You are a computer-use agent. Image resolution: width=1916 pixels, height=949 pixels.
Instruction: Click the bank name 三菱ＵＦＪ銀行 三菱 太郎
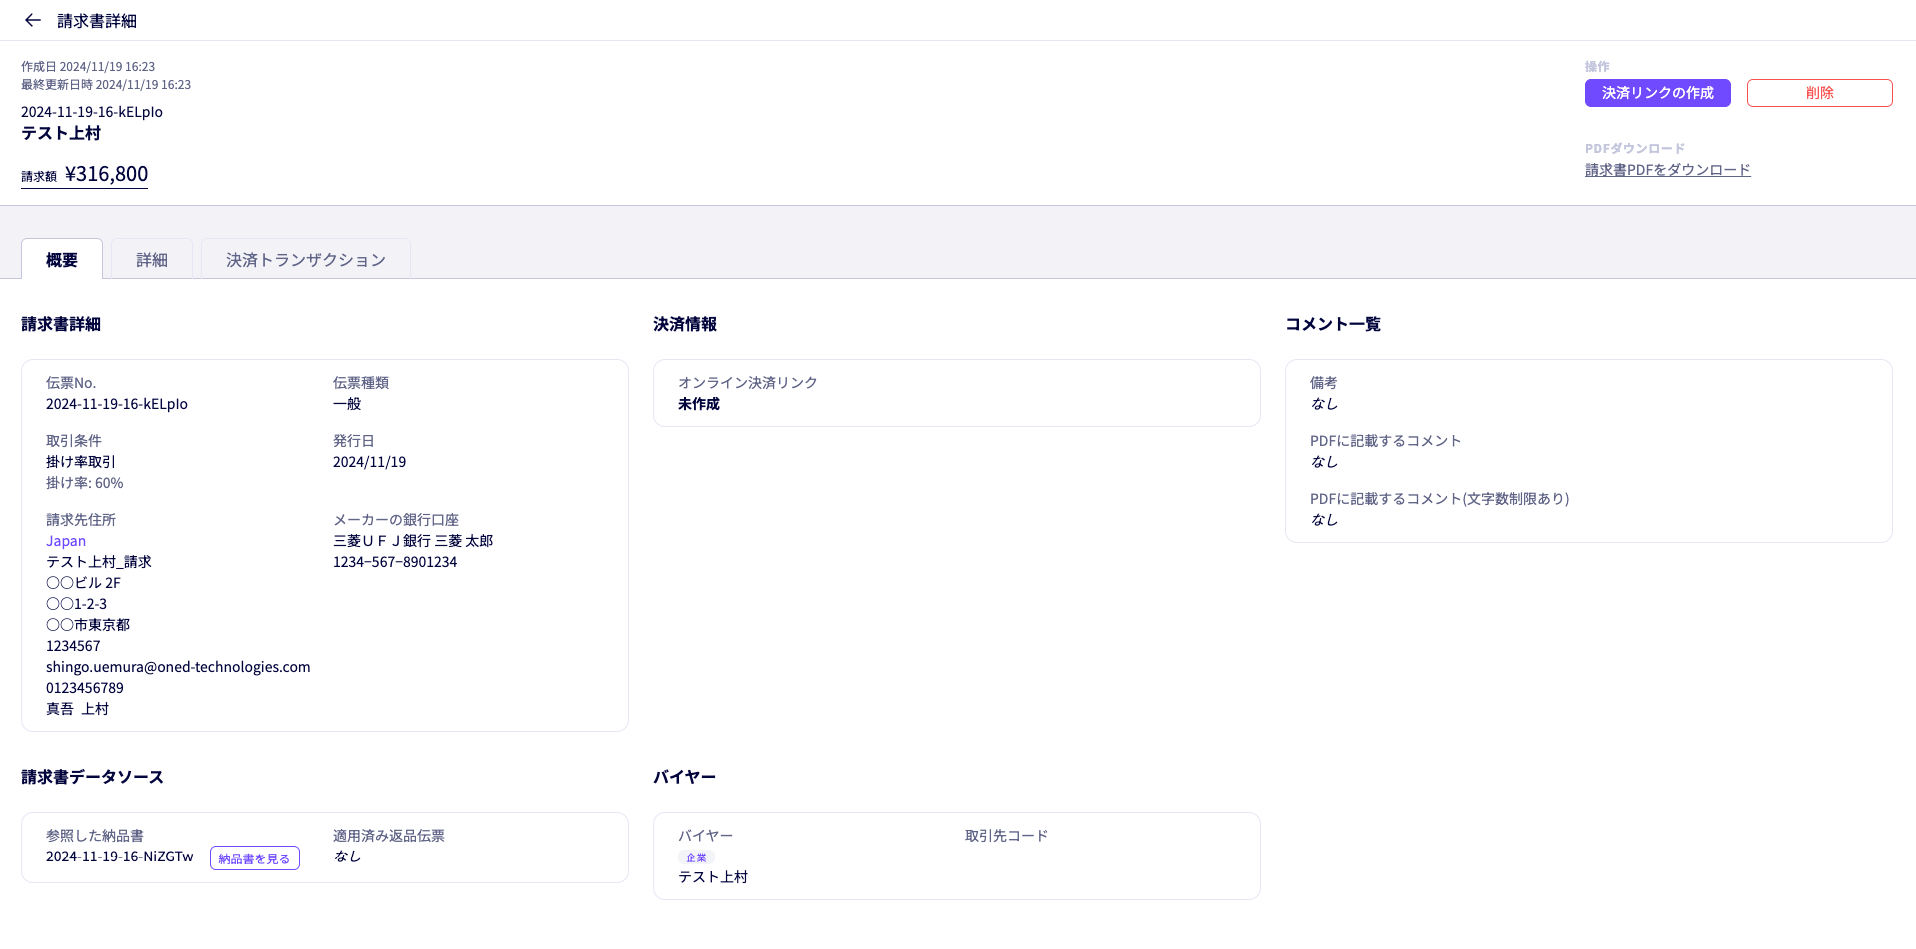coord(413,541)
